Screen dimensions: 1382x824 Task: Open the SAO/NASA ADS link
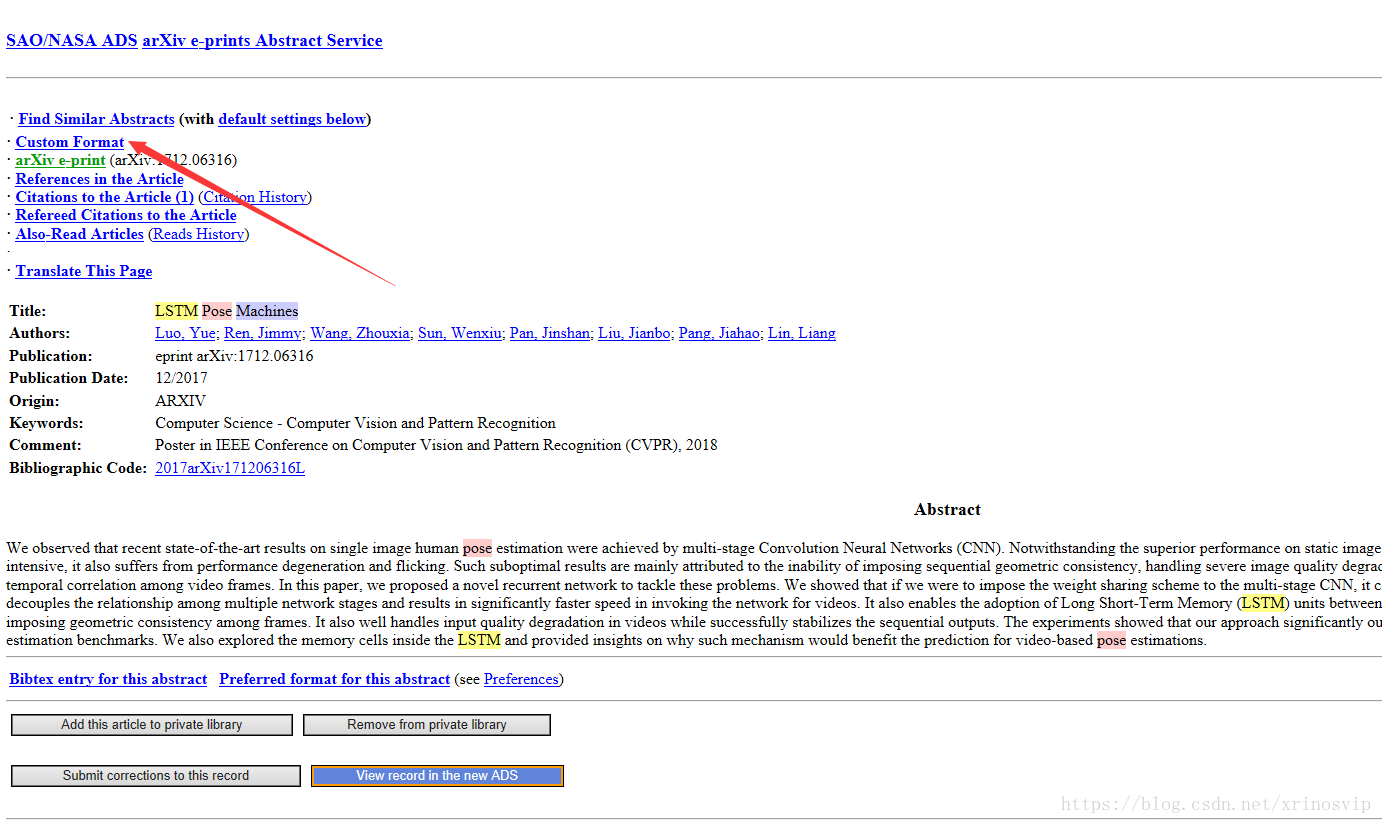point(72,41)
